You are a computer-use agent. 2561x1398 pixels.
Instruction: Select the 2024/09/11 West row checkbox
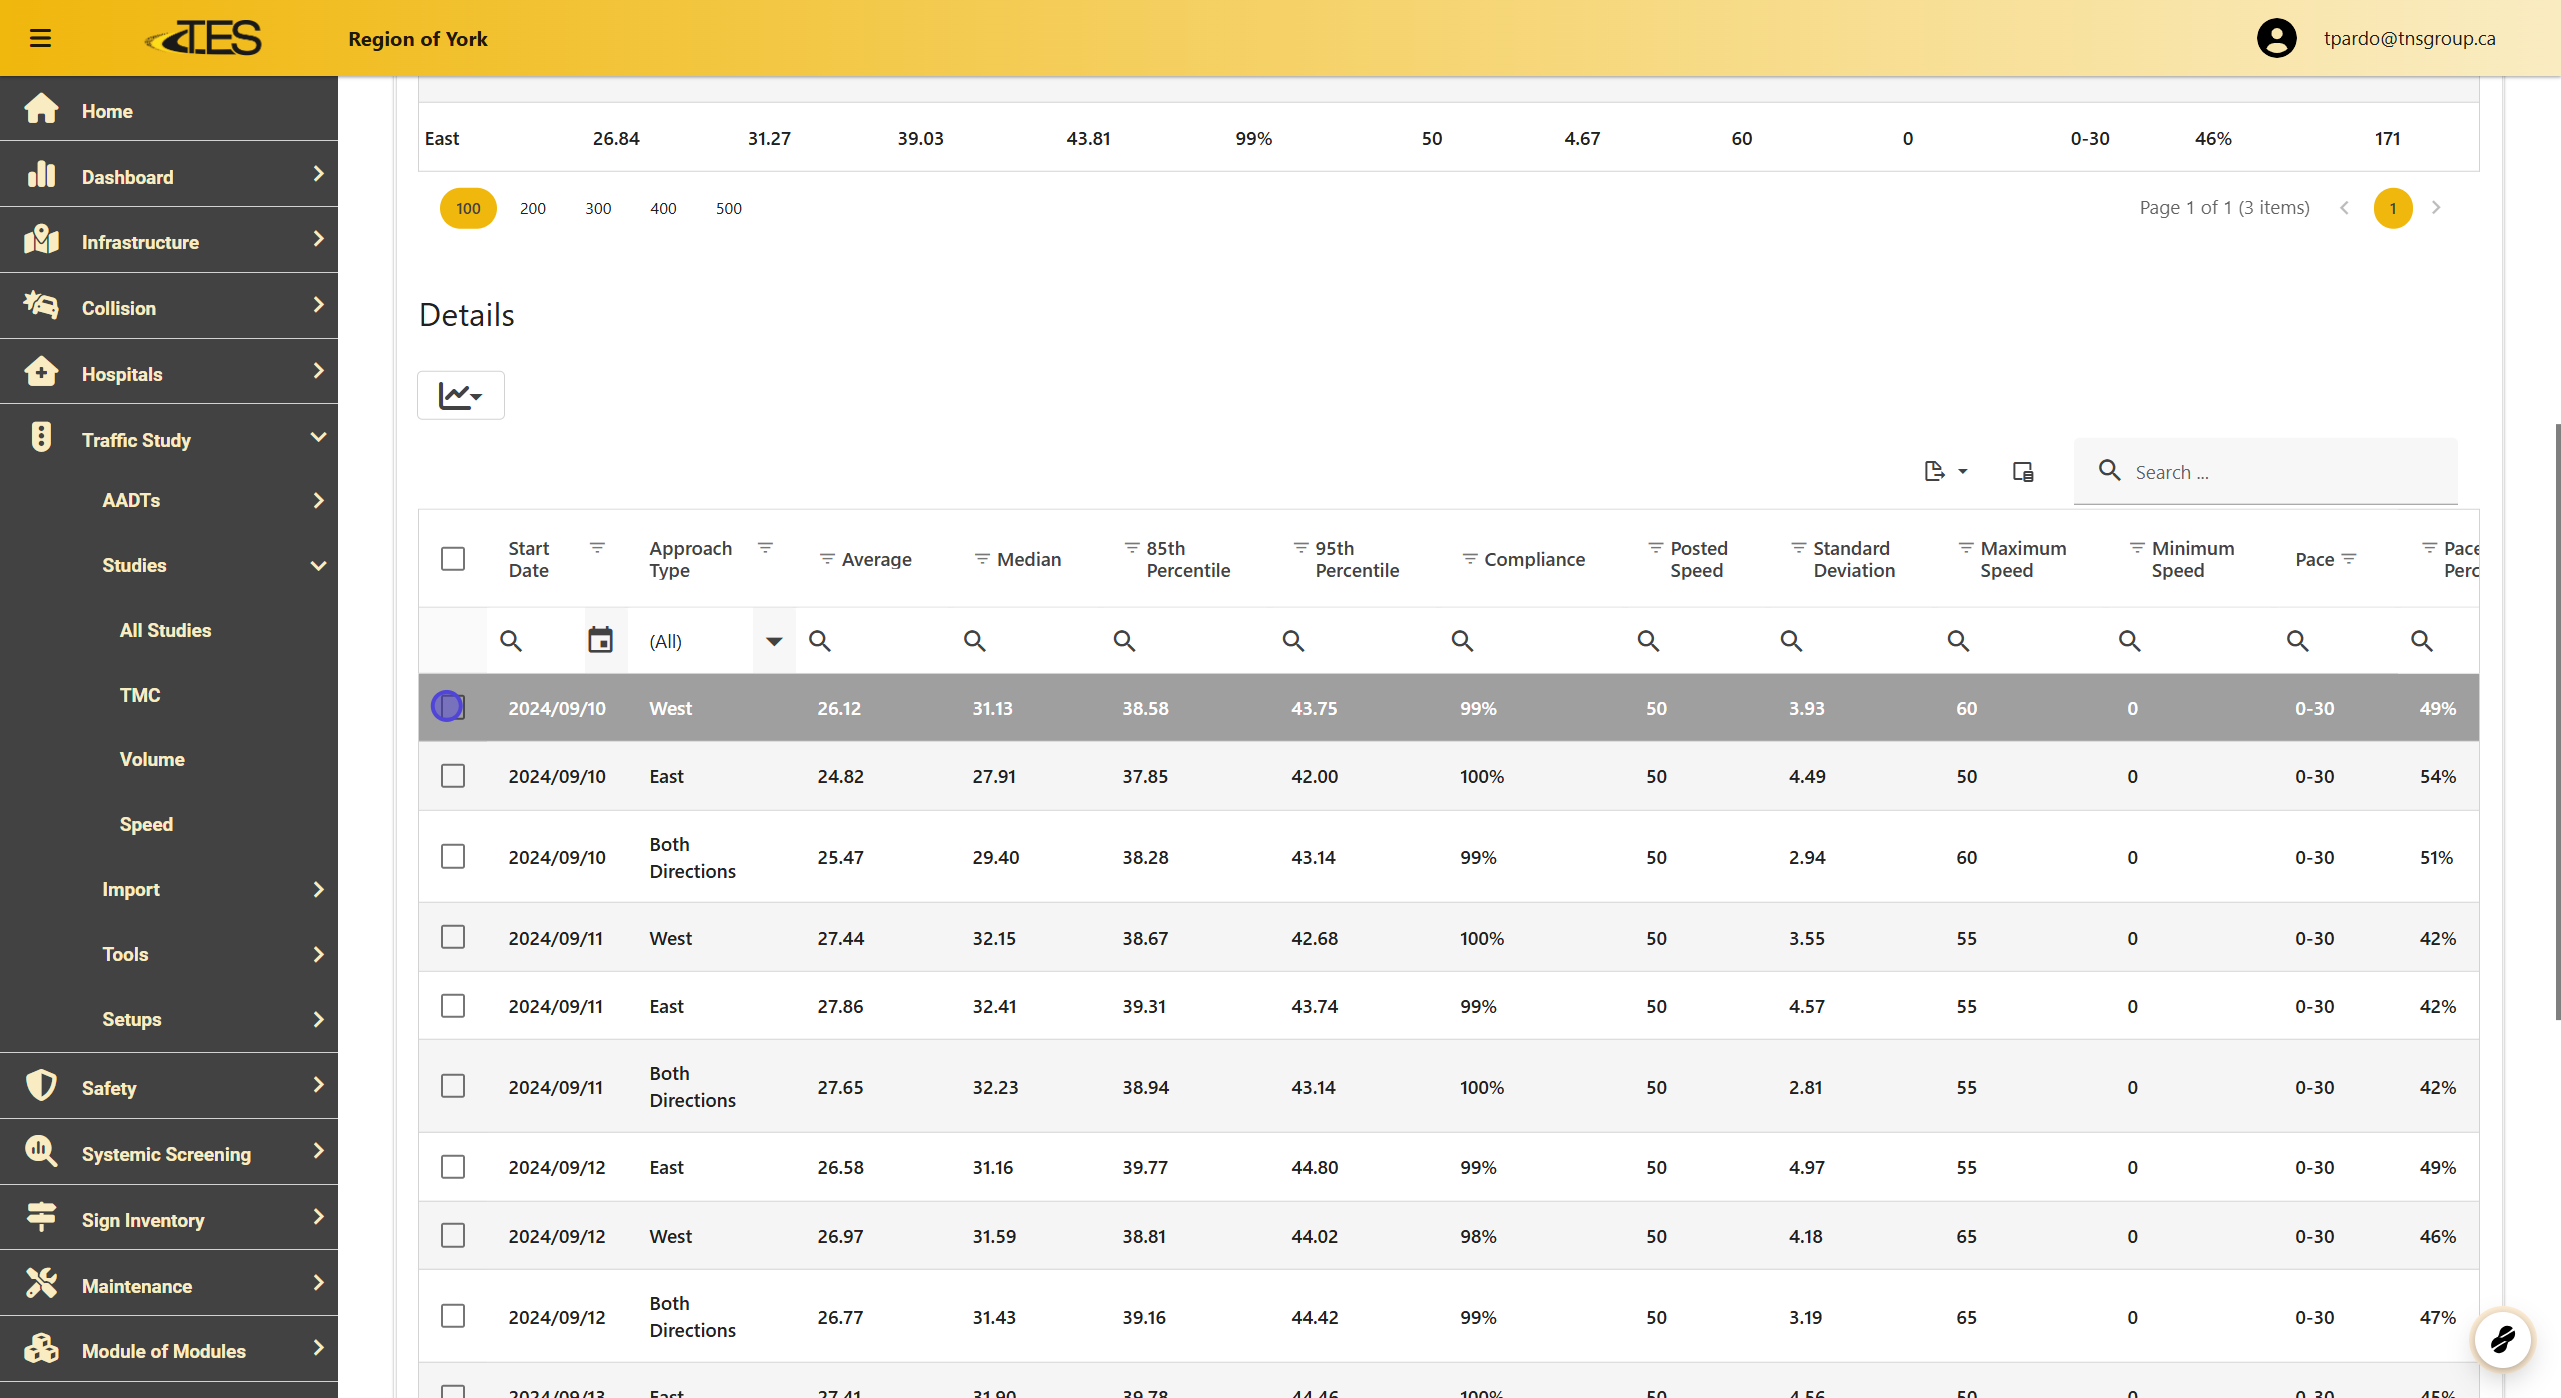[x=453, y=937]
